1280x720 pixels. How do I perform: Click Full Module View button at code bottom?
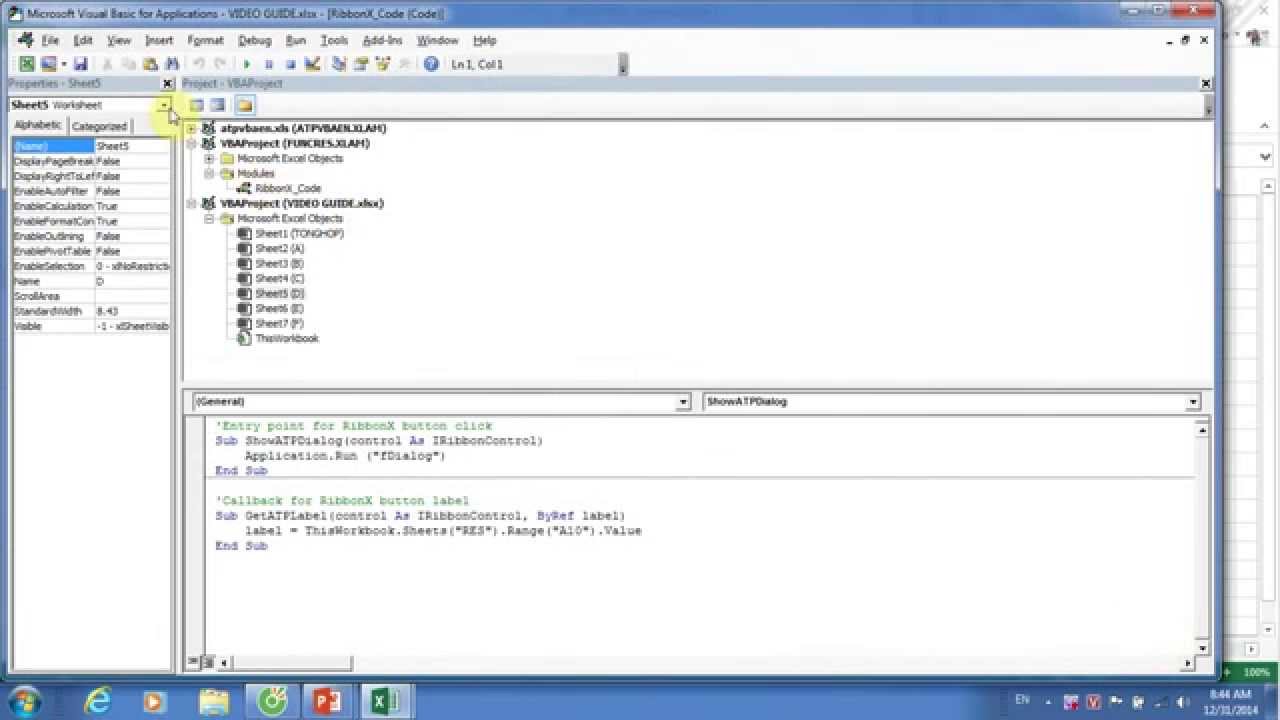click(x=208, y=662)
